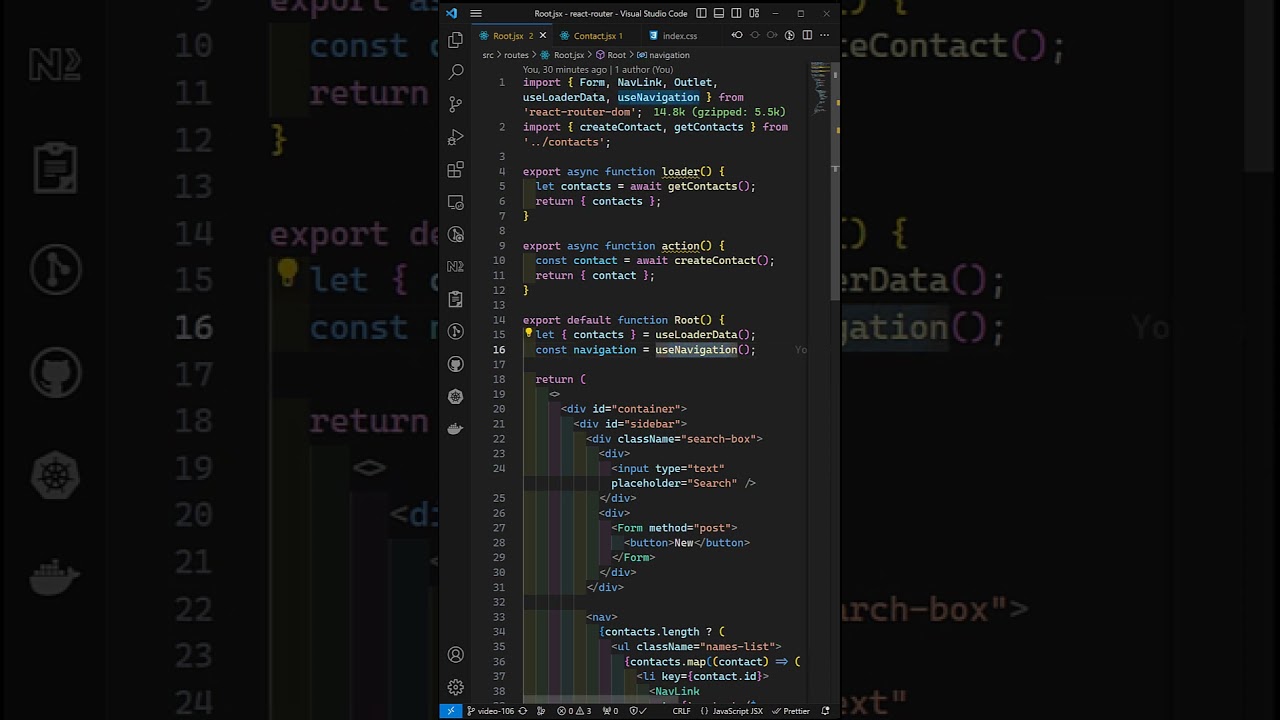Go to the previous change arrow icon
1280x720 pixels.
click(737, 35)
